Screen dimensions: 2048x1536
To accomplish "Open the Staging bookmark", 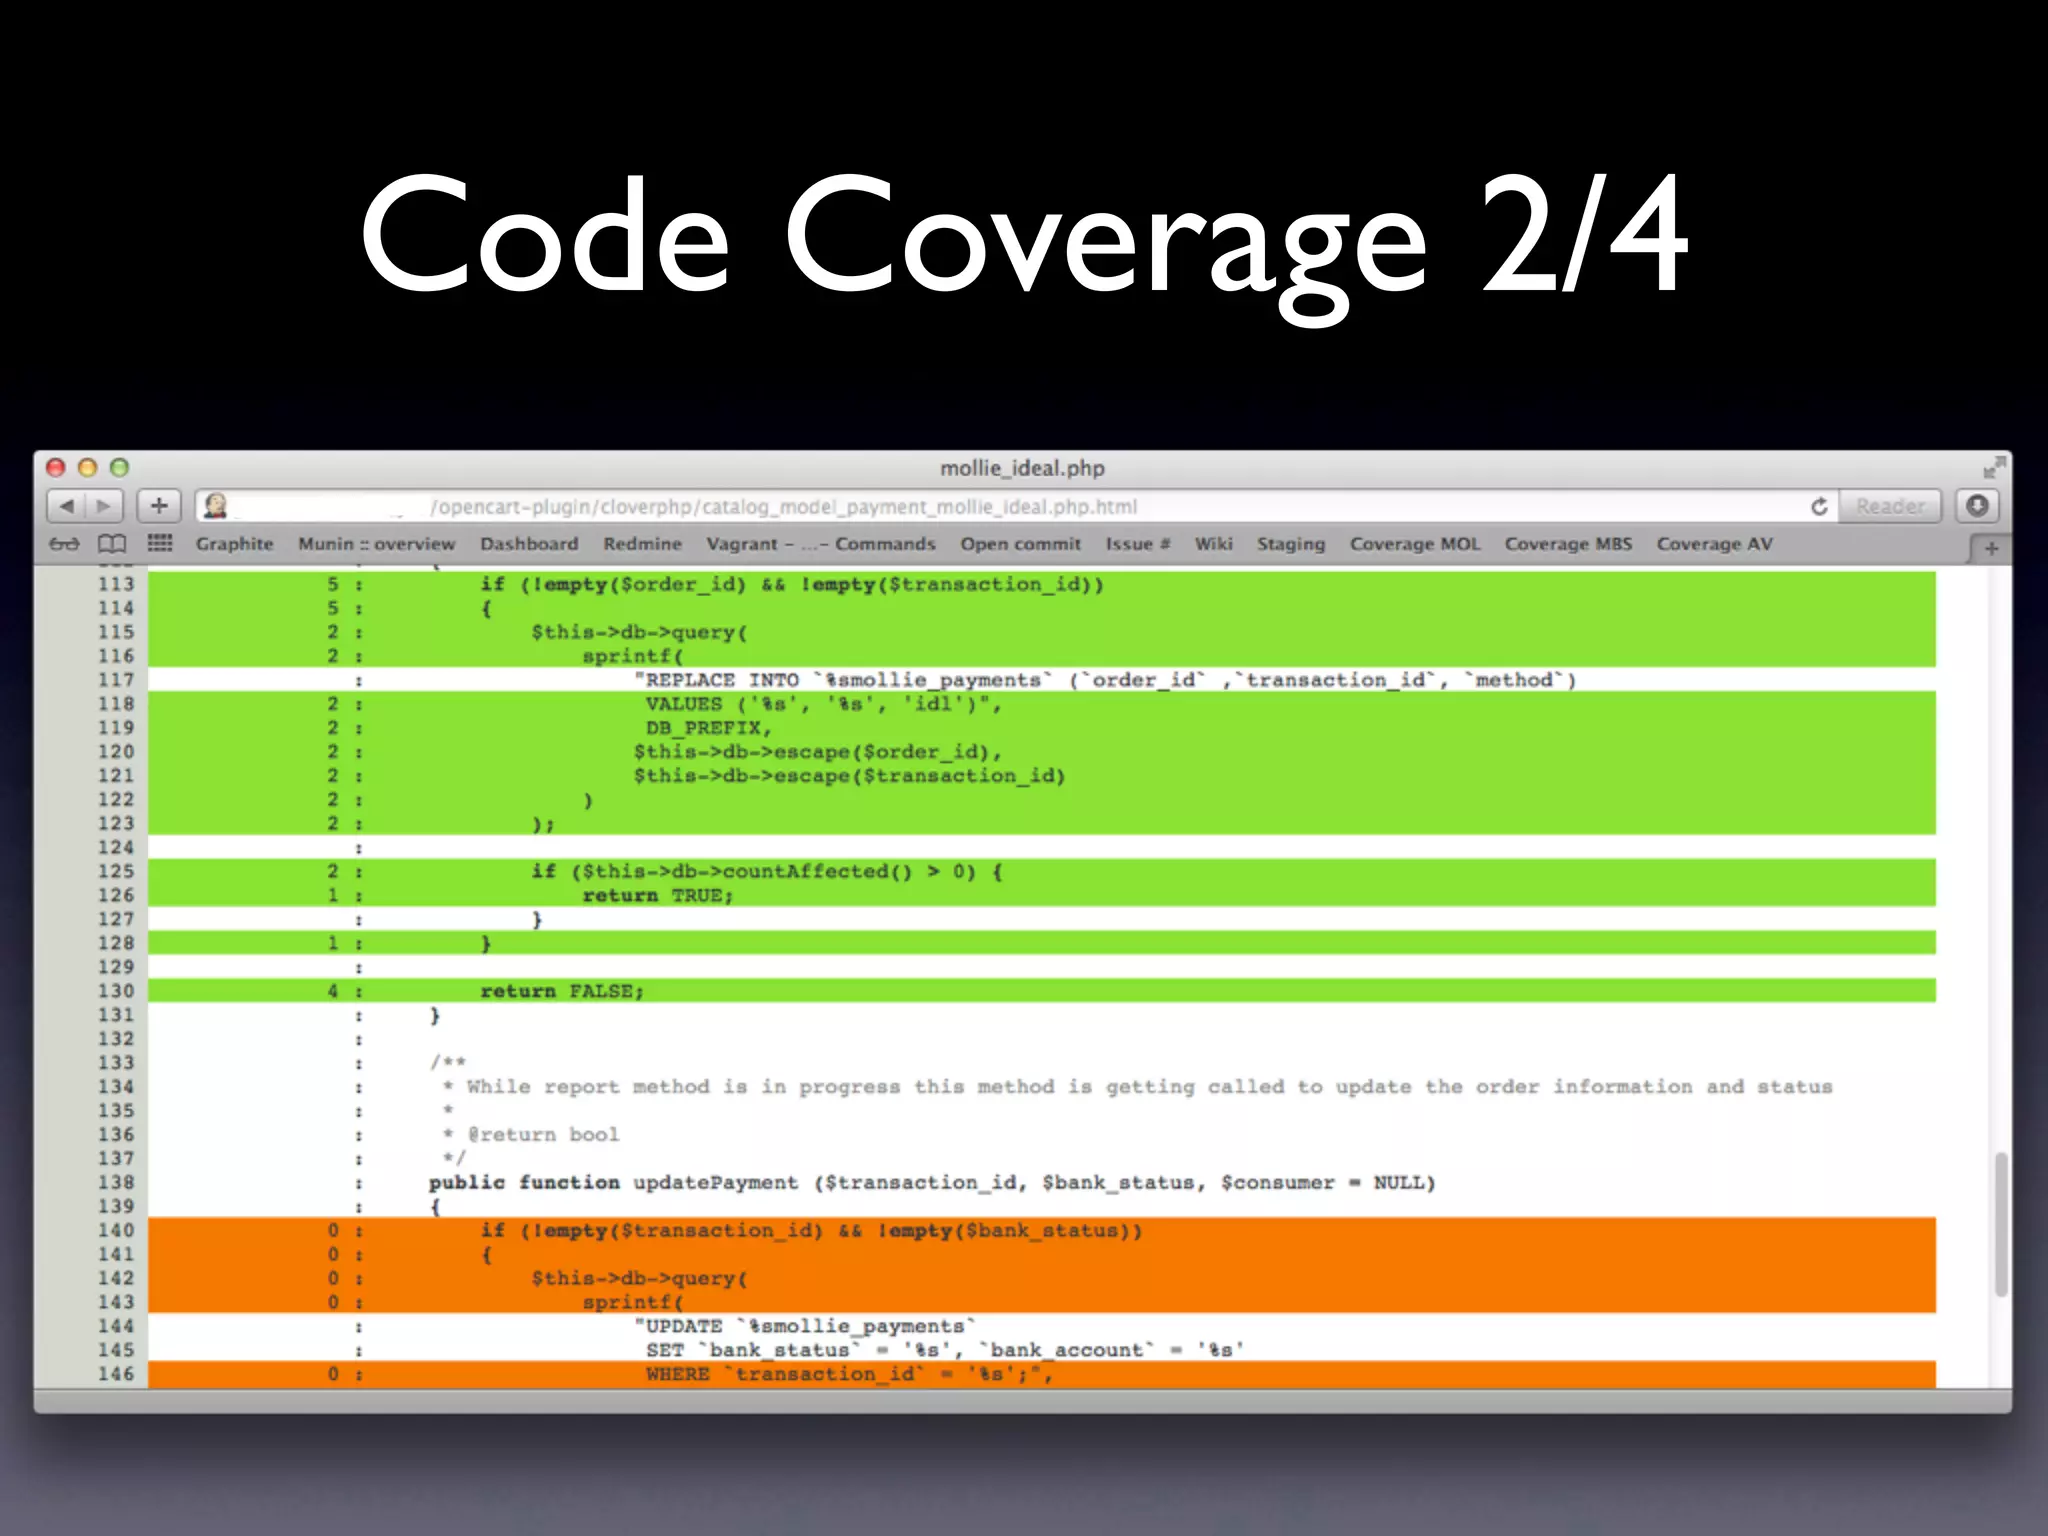I will pyautogui.click(x=1291, y=544).
